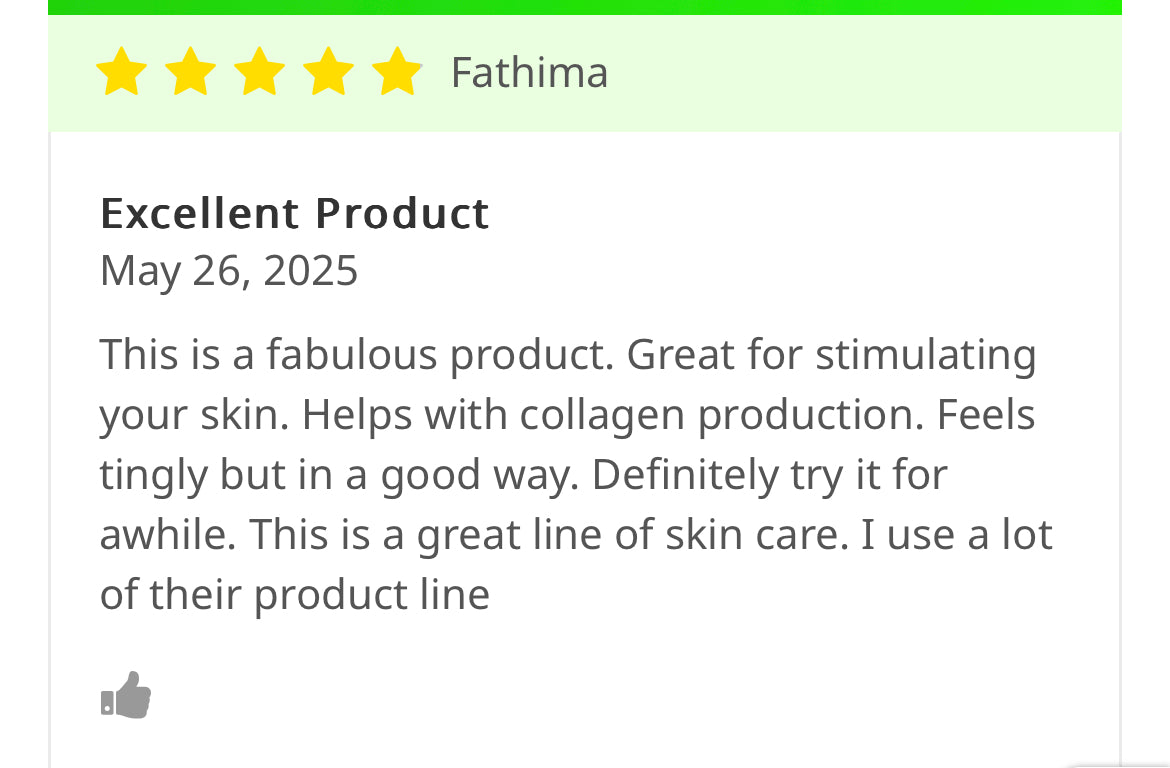Click empty area of light-green review header
This screenshot has width=1170, height=768.
point(860,73)
